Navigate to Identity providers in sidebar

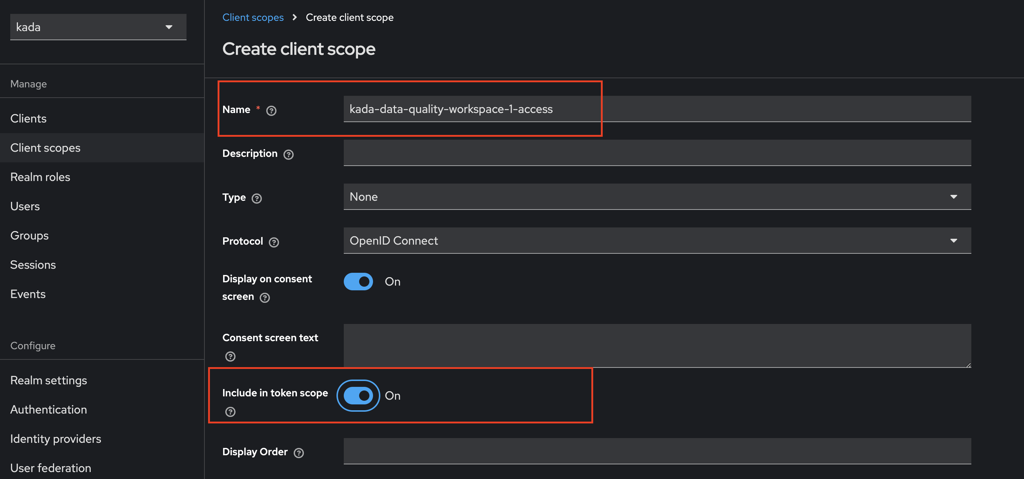click(x=55, y=439)
